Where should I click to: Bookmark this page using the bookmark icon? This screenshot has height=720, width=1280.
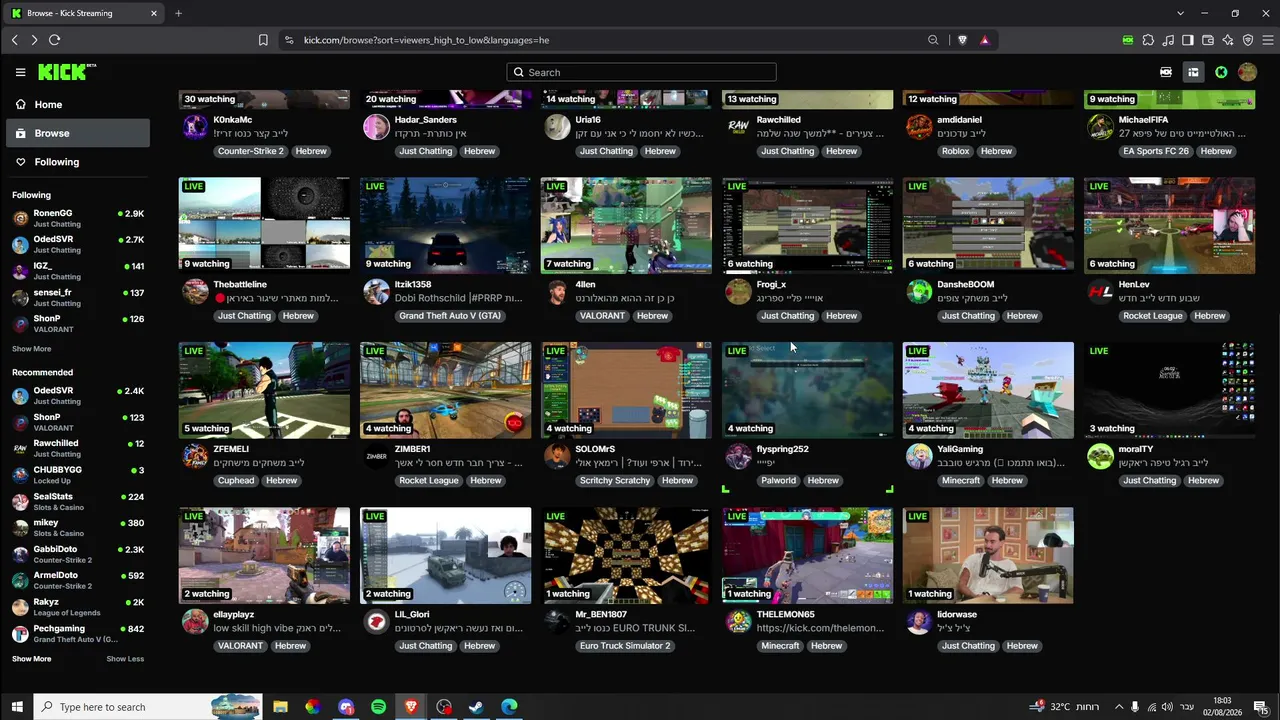(x=263, y=40)
